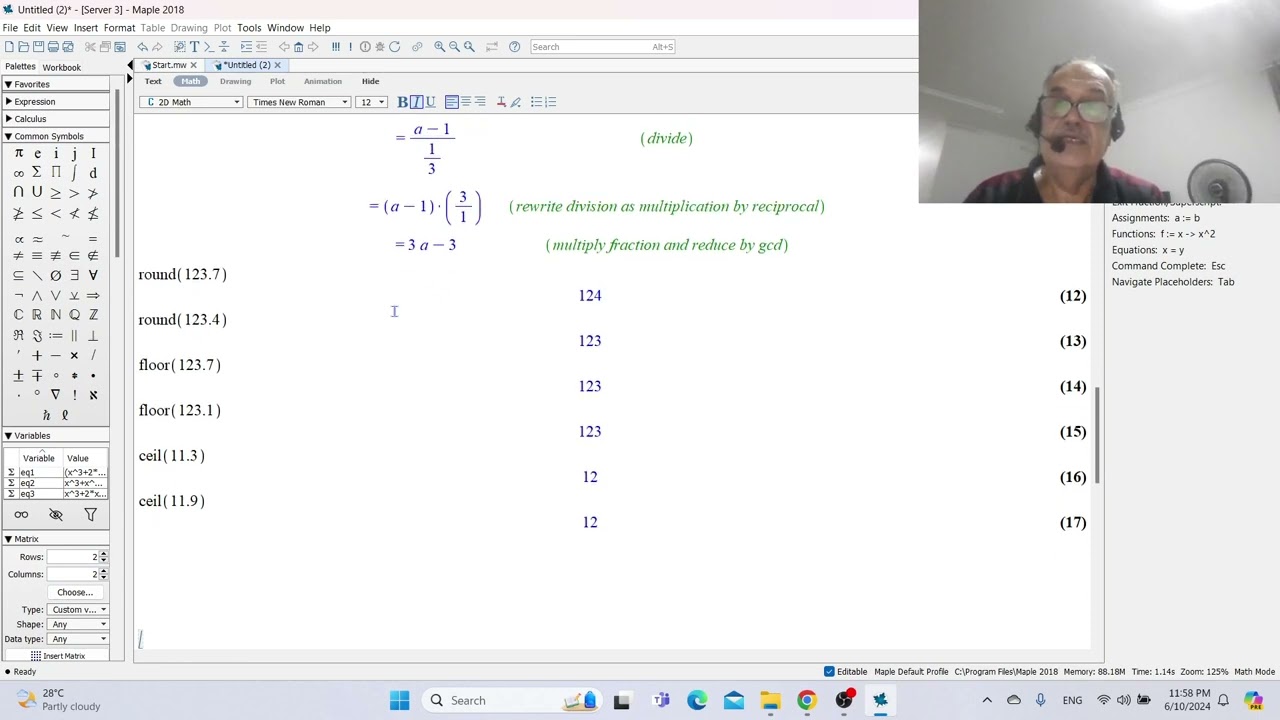Set right text alignment

479,102
